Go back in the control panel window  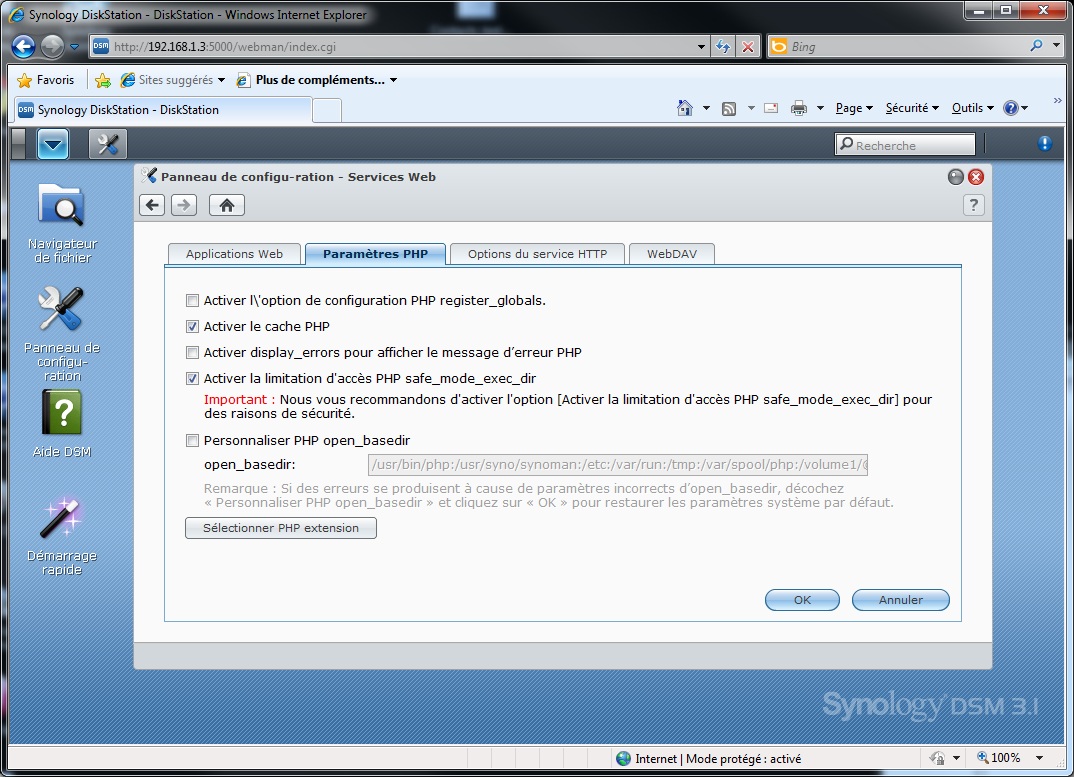pos(152,205)
